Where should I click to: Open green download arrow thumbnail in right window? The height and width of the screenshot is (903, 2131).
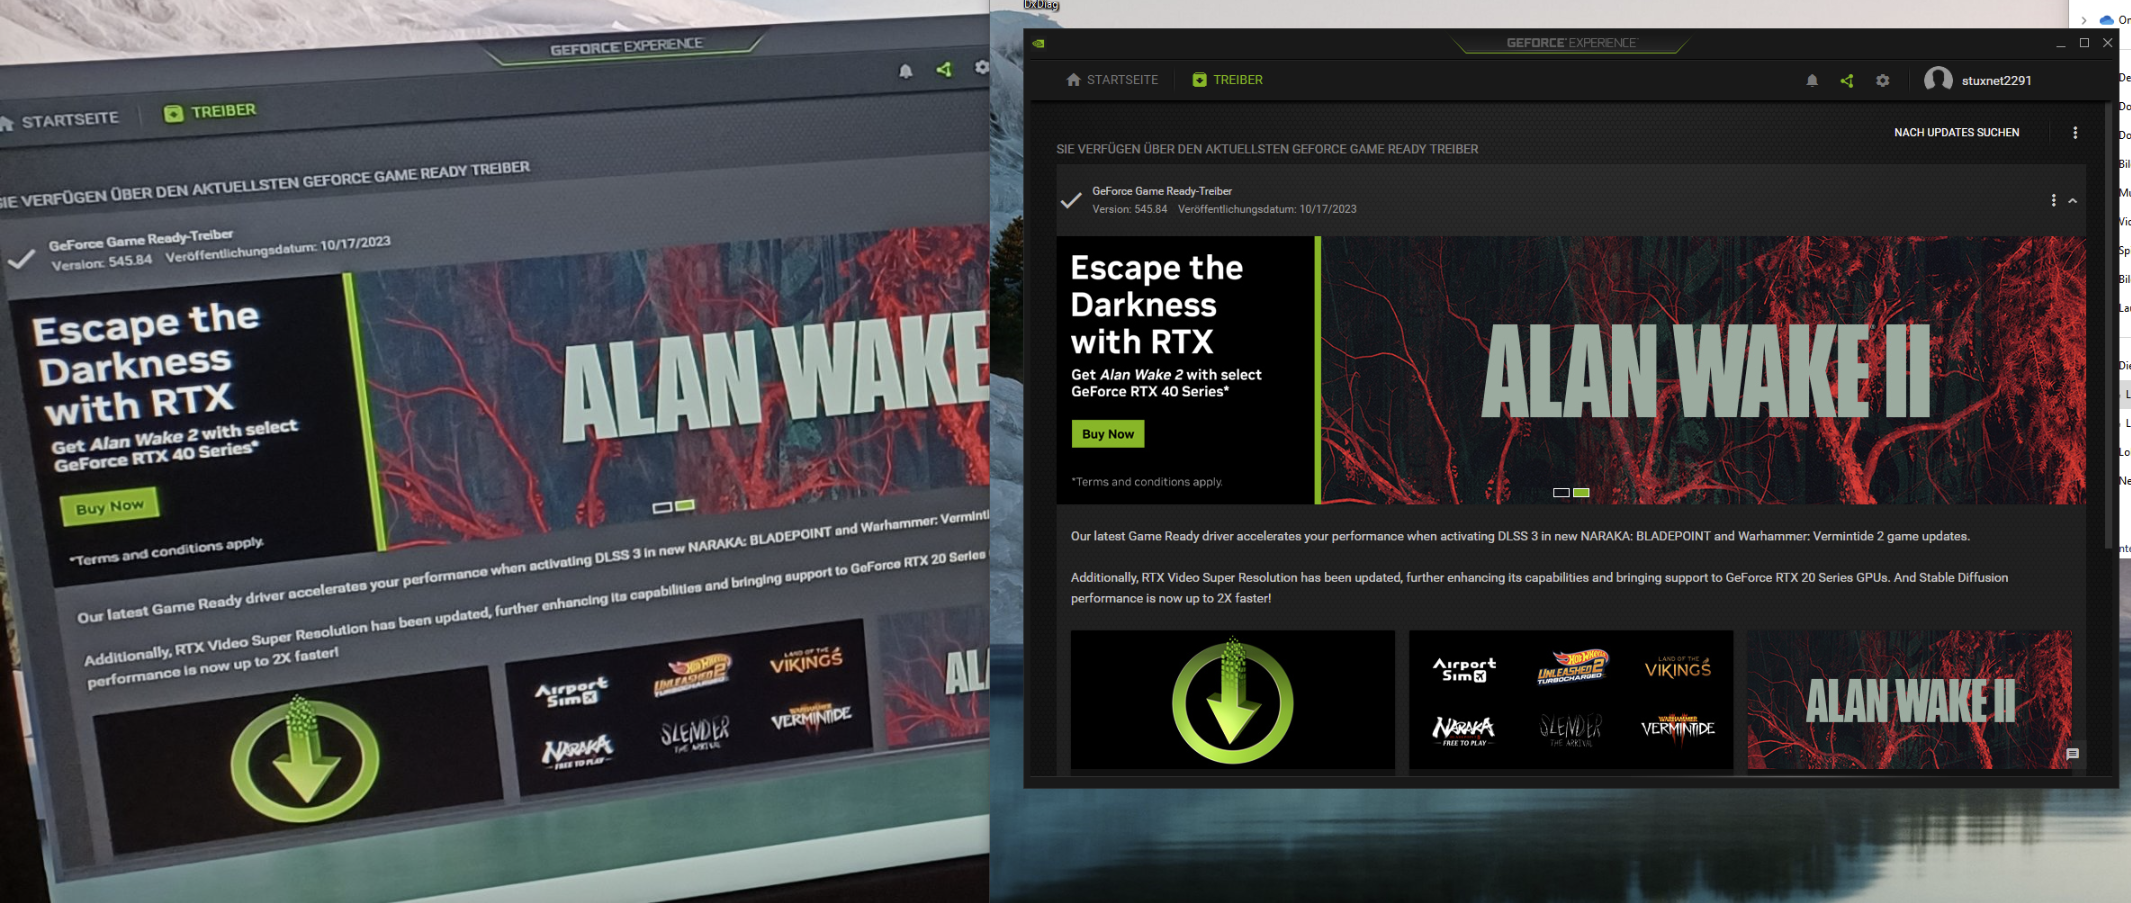coord(1232,700)
